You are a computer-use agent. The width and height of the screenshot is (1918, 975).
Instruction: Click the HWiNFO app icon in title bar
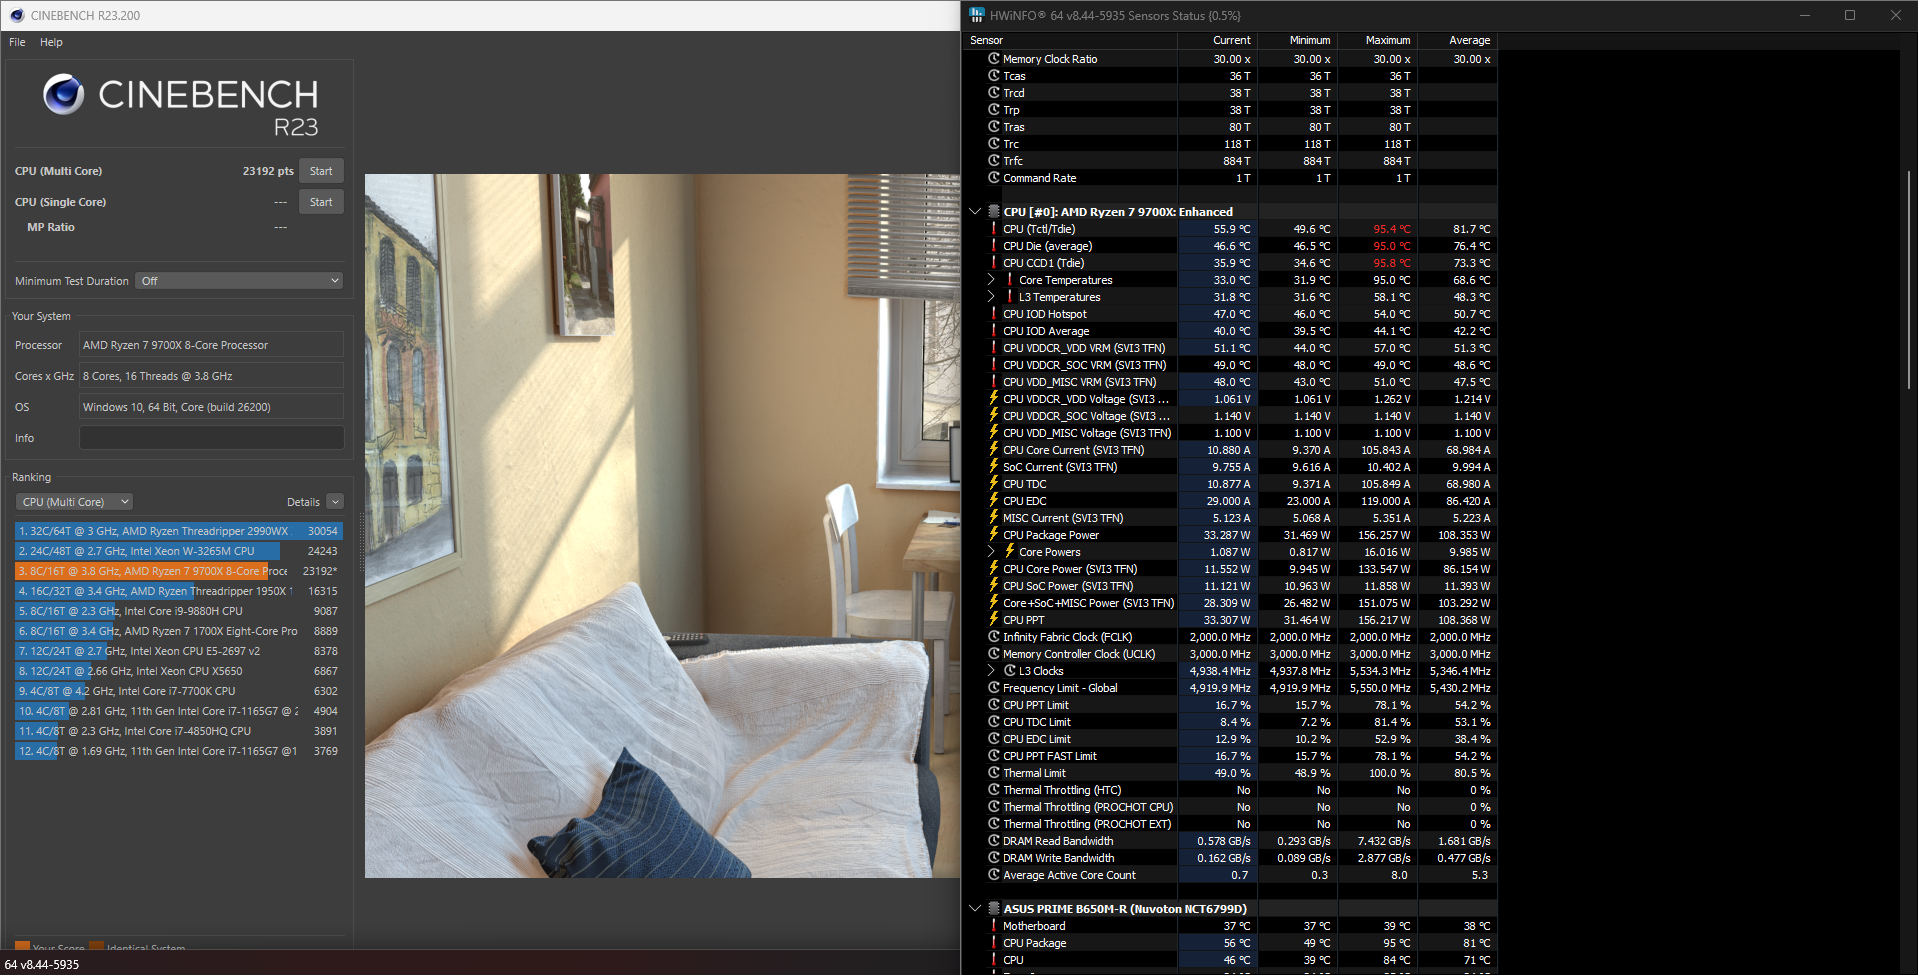977,15
